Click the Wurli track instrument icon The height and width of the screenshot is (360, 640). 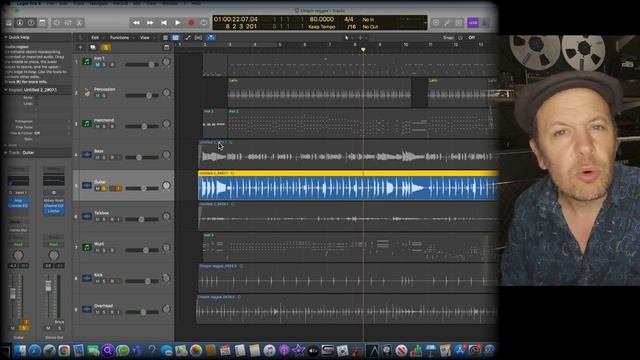(87, 247)
